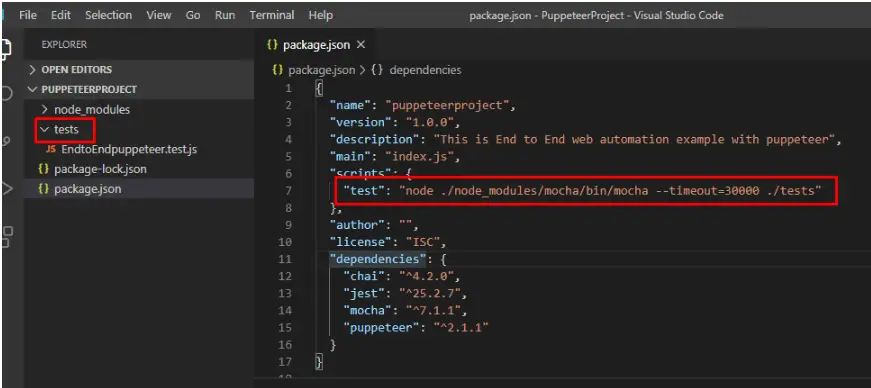871x388 pixels.
Task: Click the "license" key
Action: coord(360,242)
